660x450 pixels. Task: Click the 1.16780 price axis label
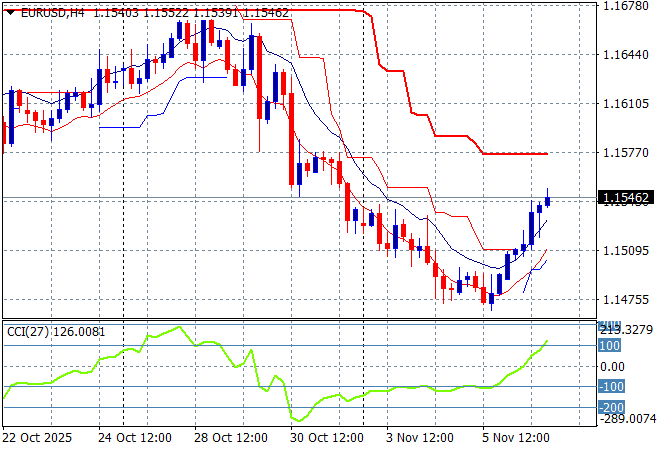pyautogui.click(x=628, y=6)
